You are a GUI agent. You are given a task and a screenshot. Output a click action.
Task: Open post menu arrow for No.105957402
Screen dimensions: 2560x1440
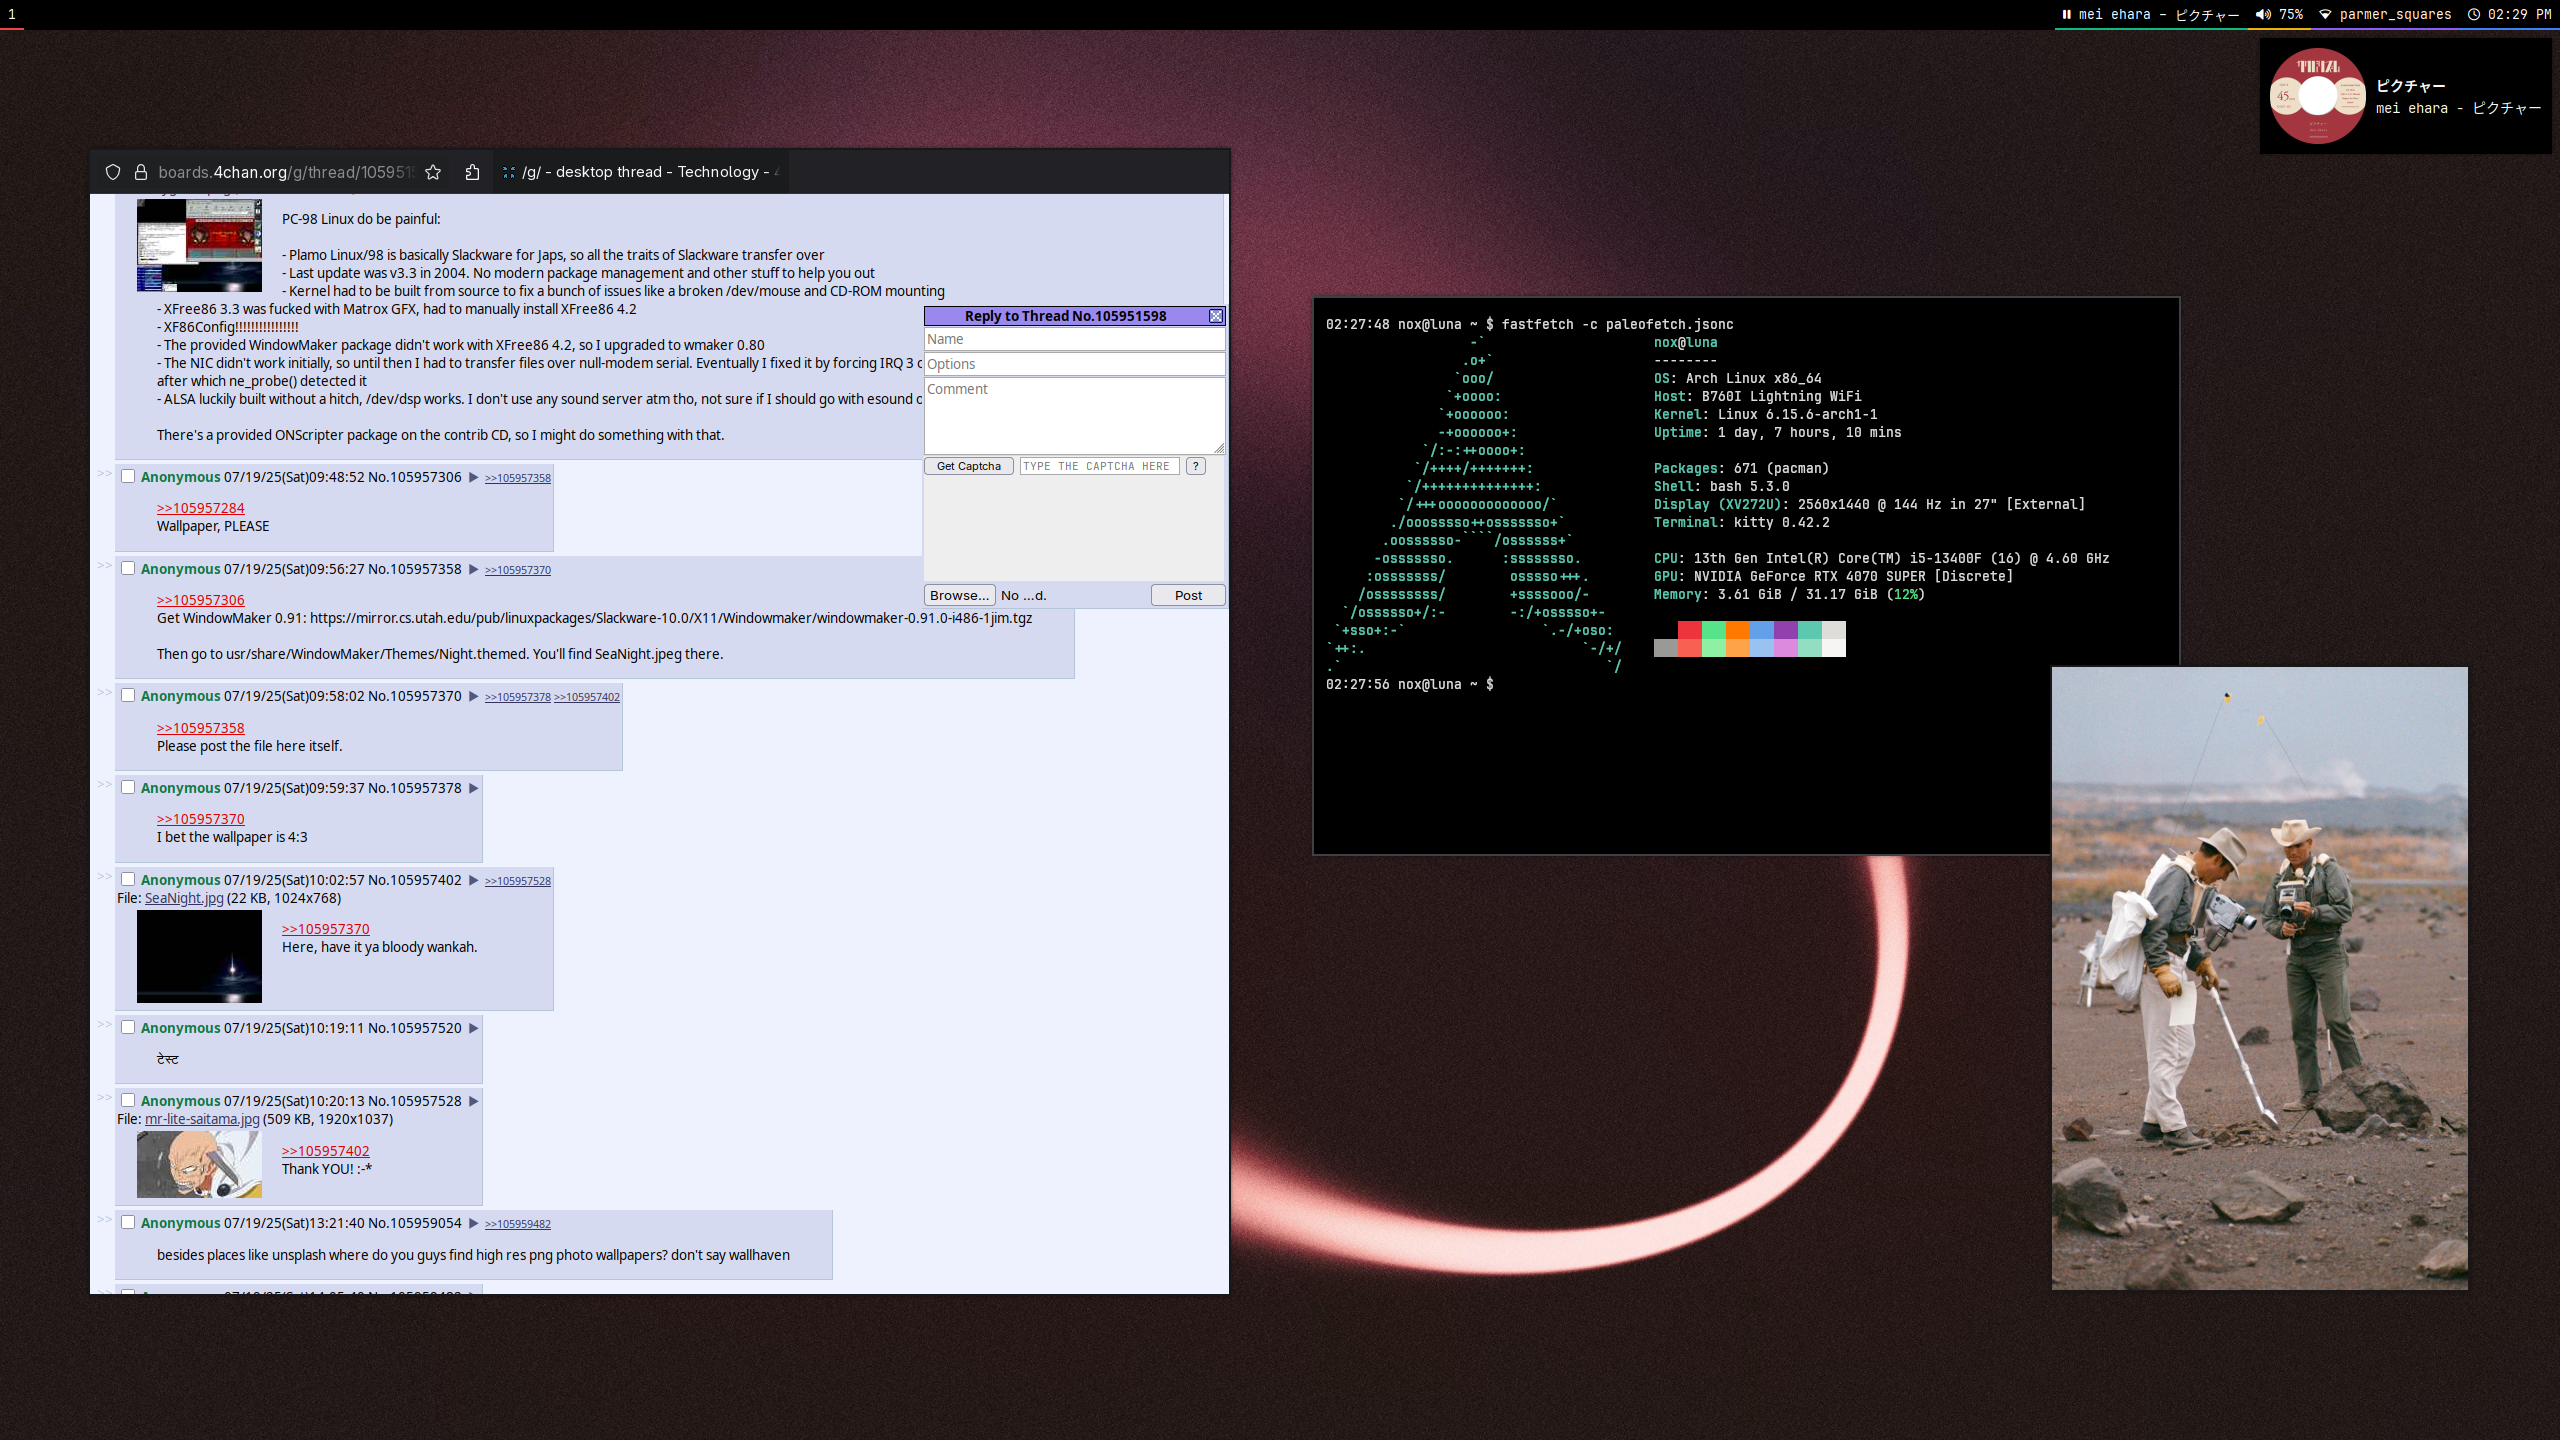pos(474,881)
